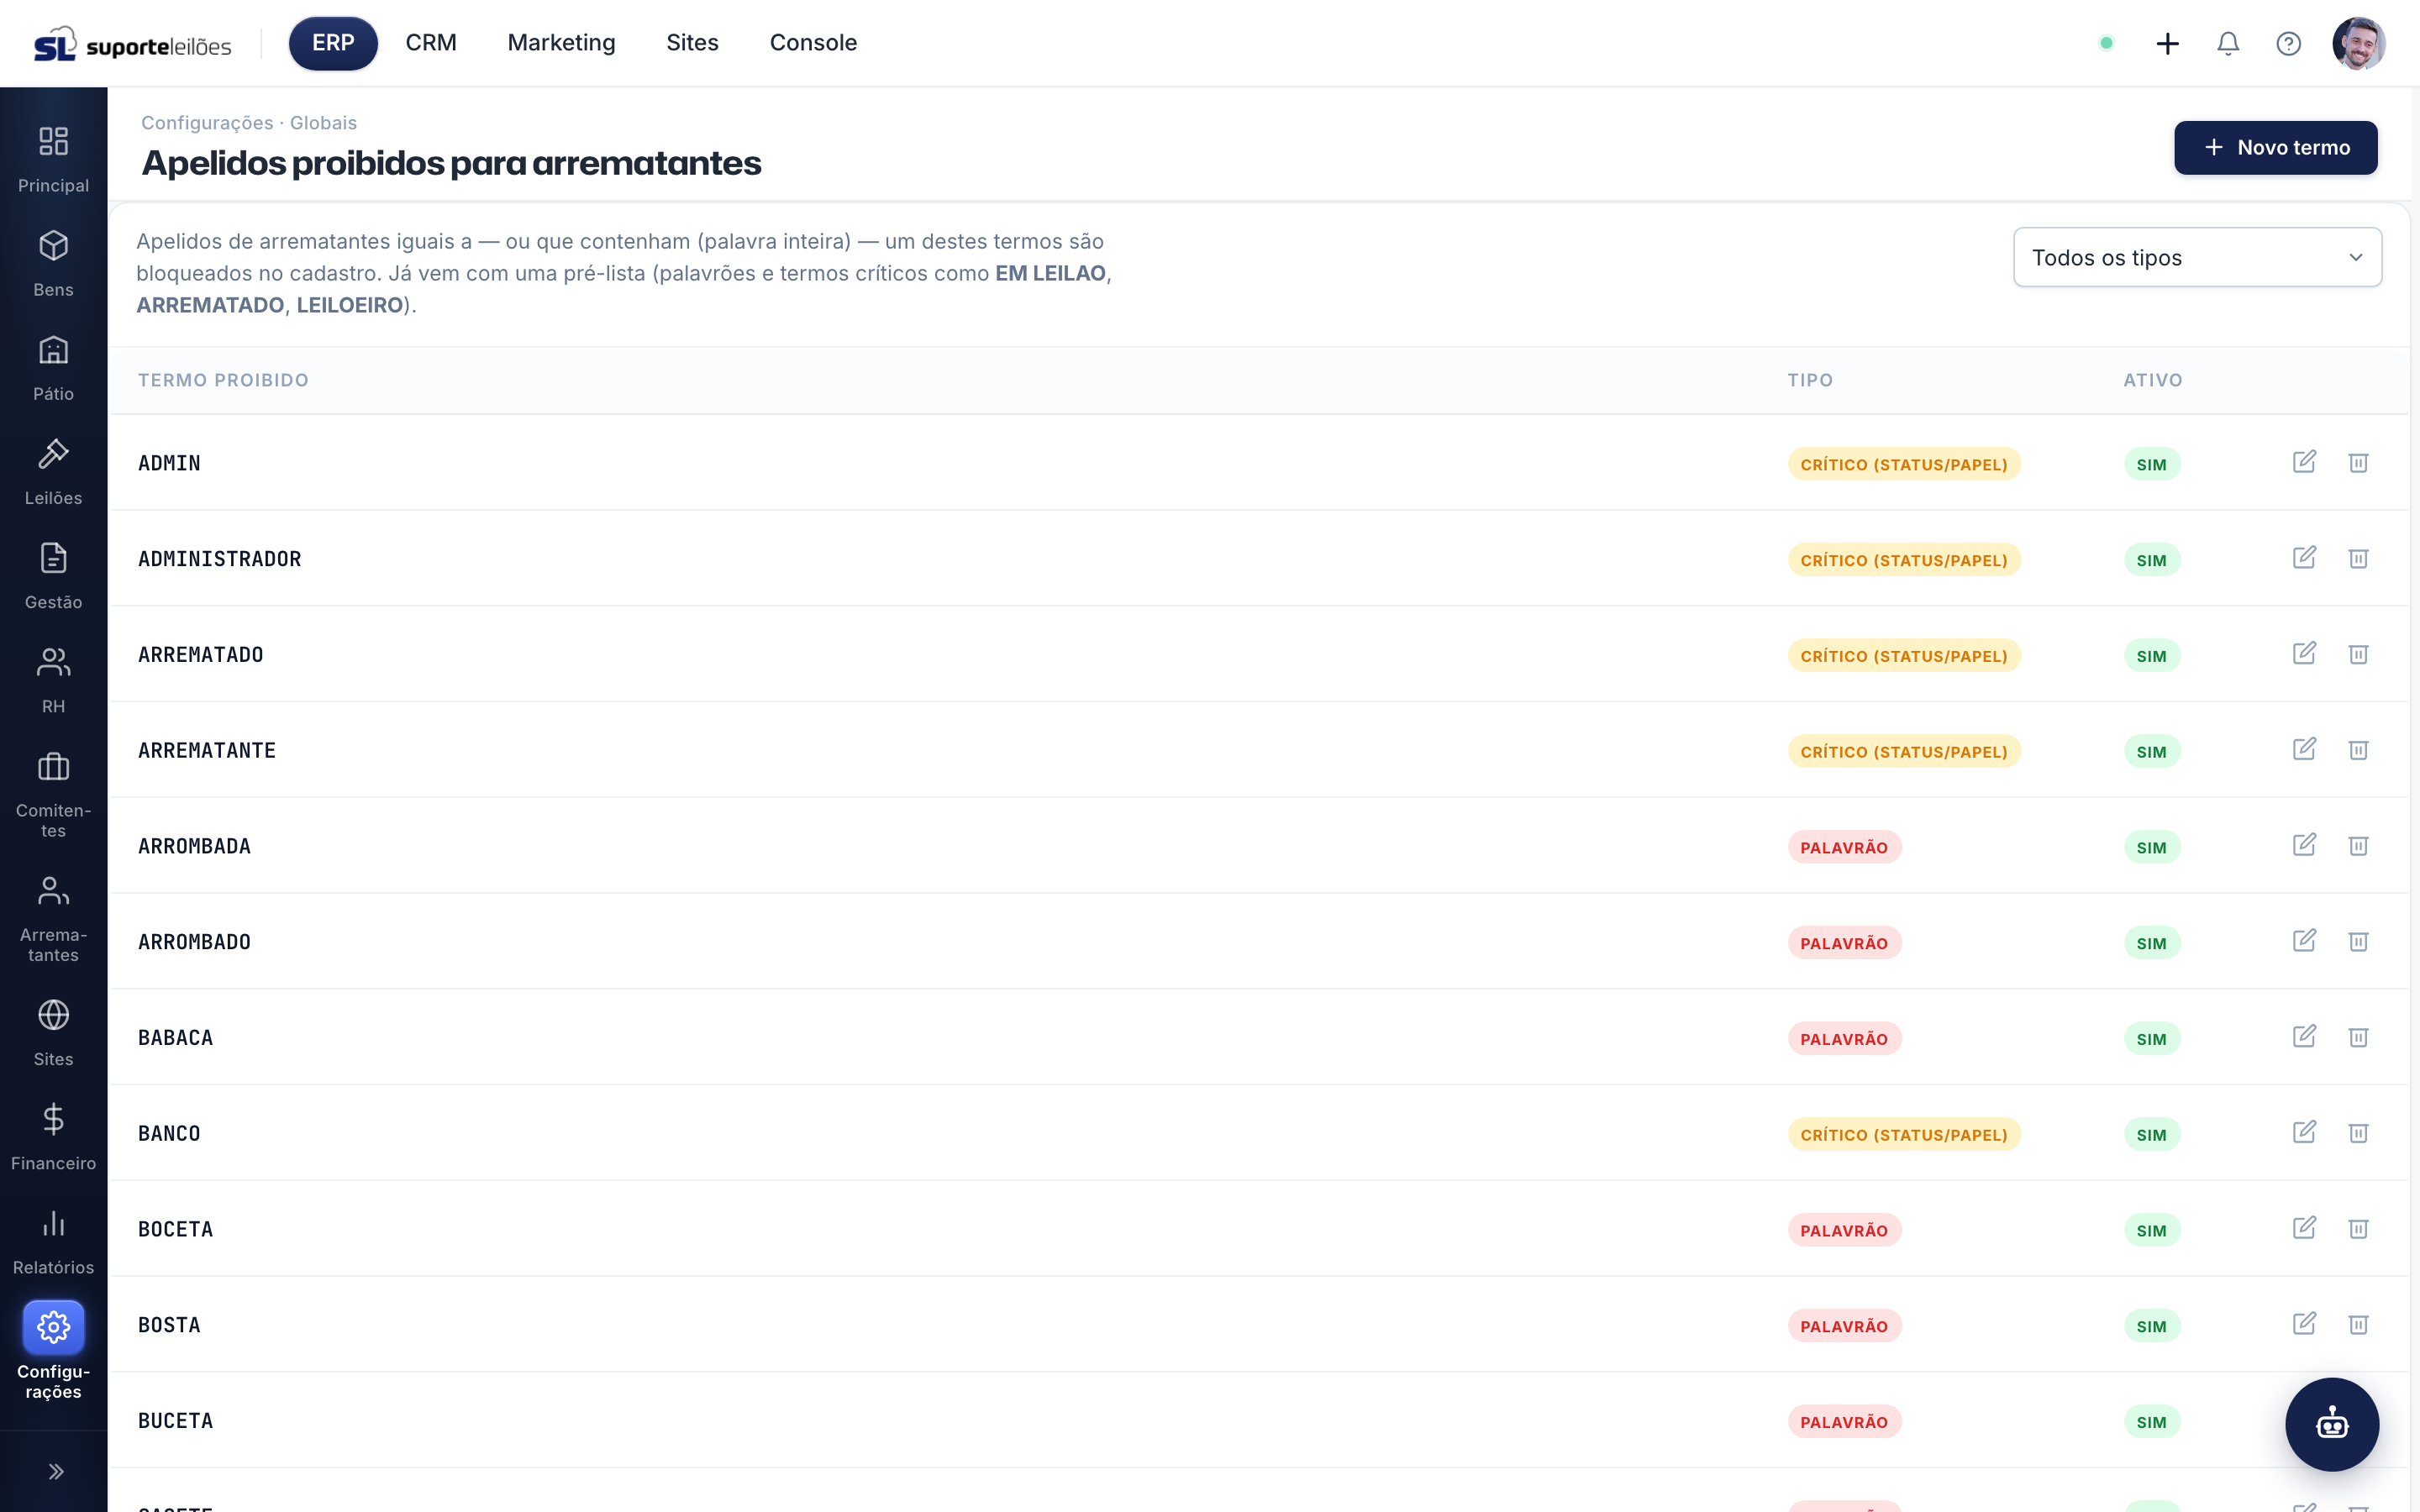2420x1512 pixels.
Task: Open Arrematantes in the sidebar
Action: click(53, 918)
